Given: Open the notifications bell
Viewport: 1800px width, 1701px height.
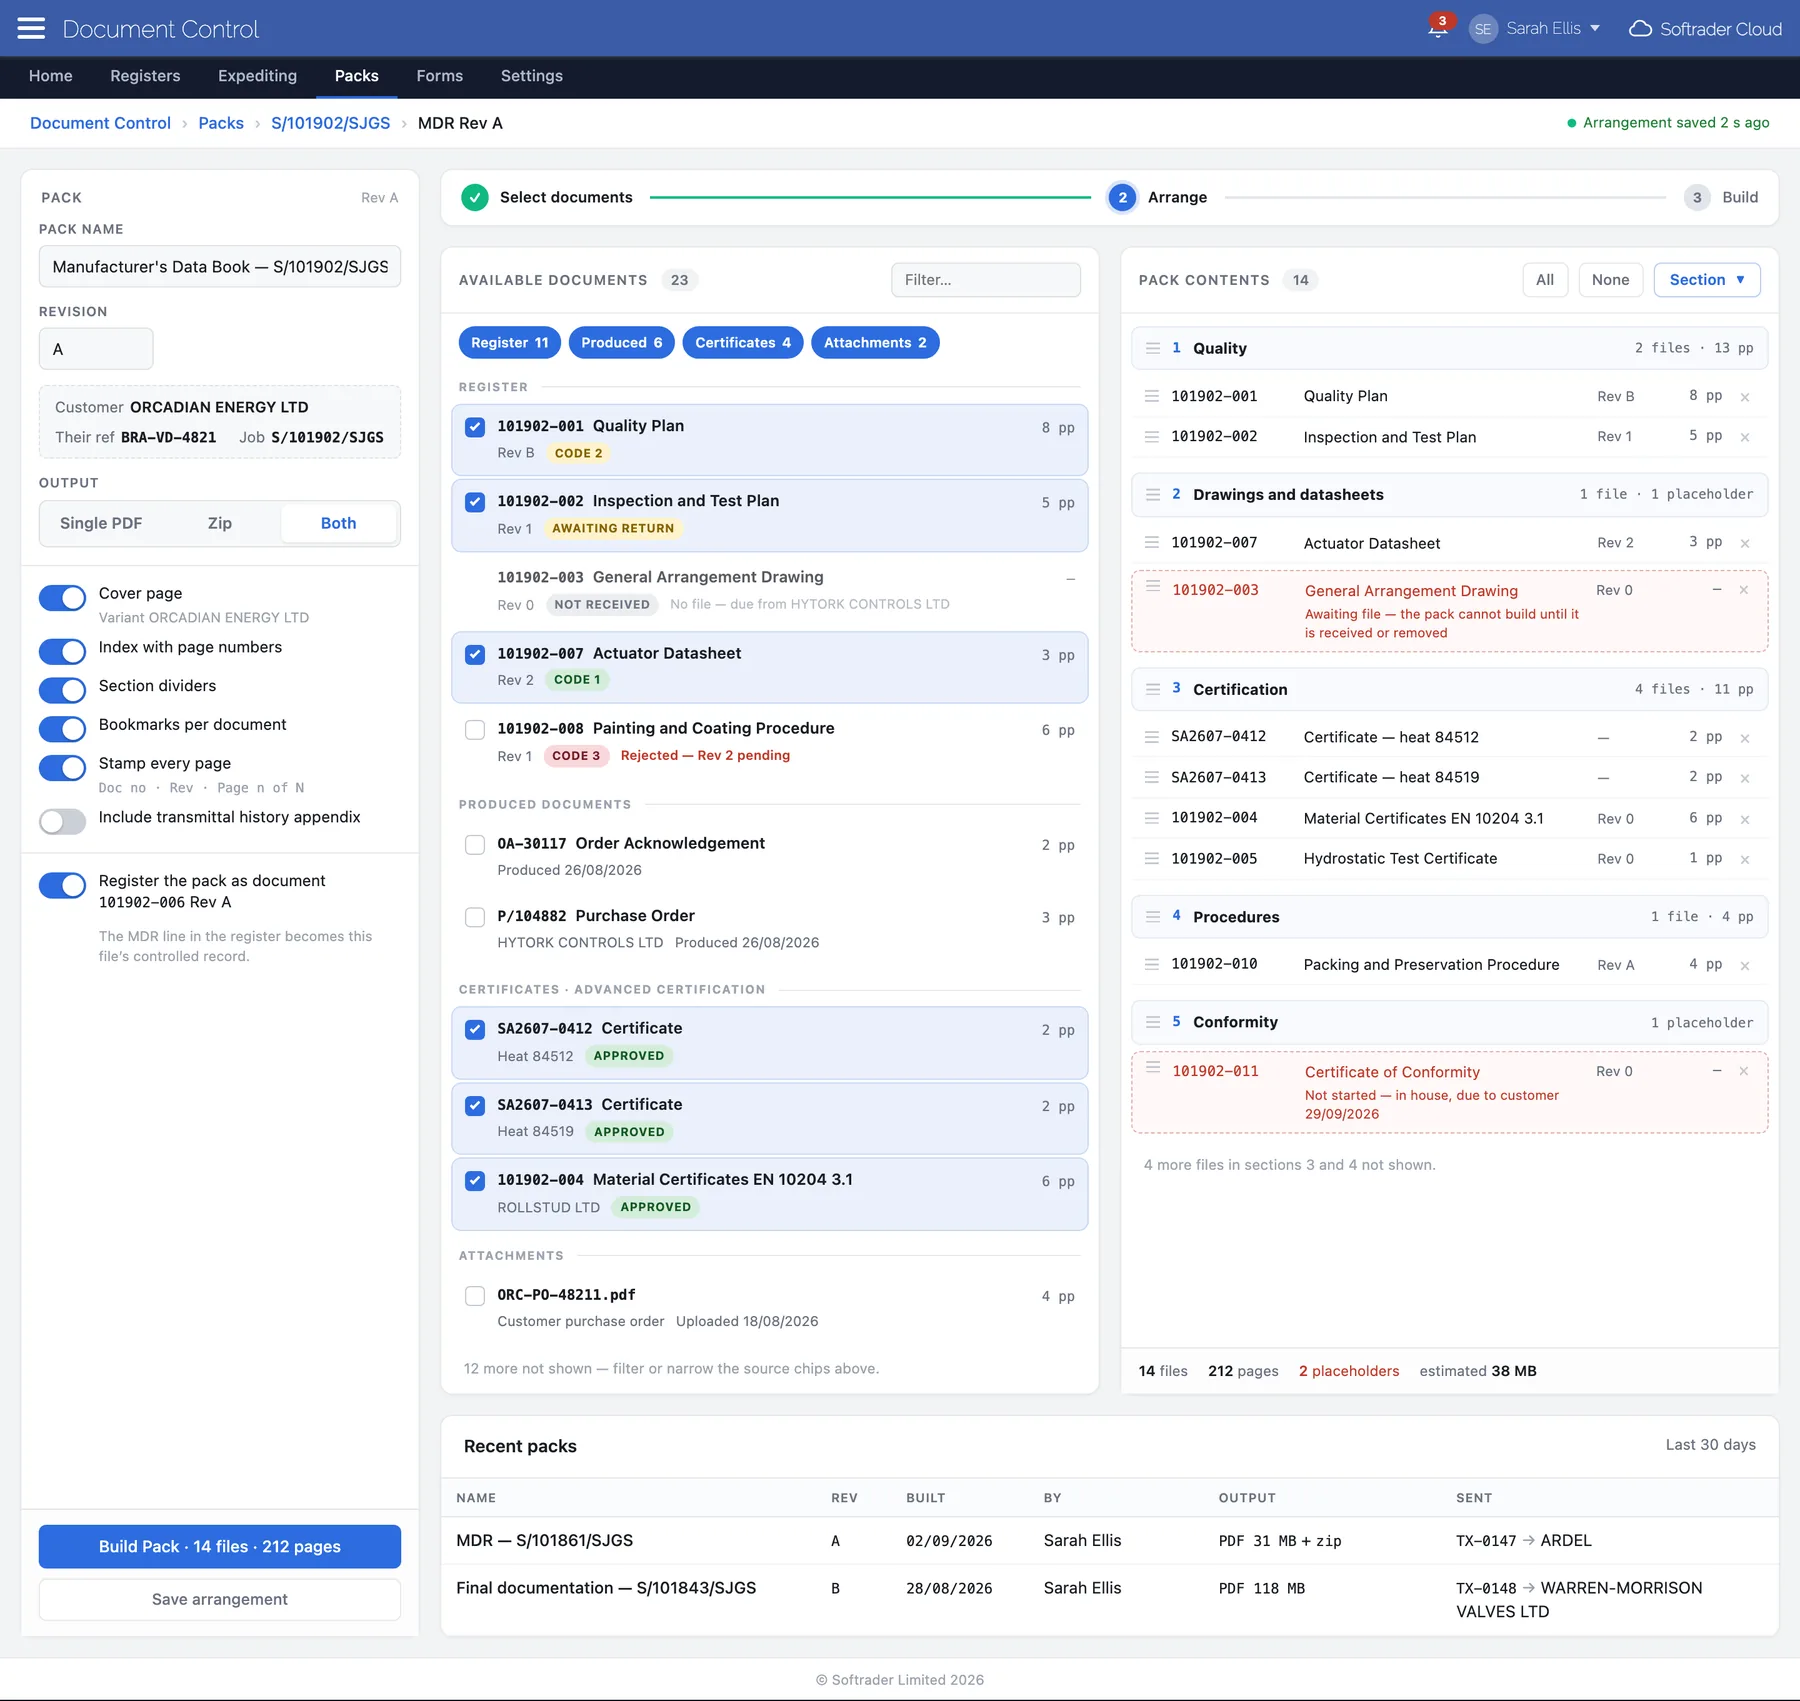Looking at the screenshot, I should click(1437, 28).
